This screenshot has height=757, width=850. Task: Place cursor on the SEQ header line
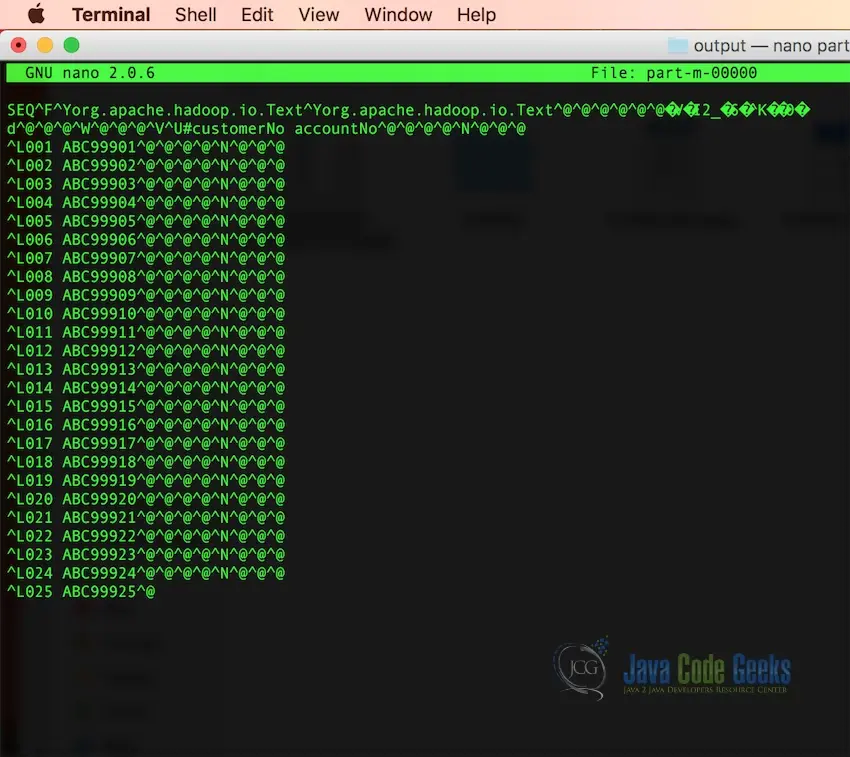pyautogui.click(x=408, y=110)
